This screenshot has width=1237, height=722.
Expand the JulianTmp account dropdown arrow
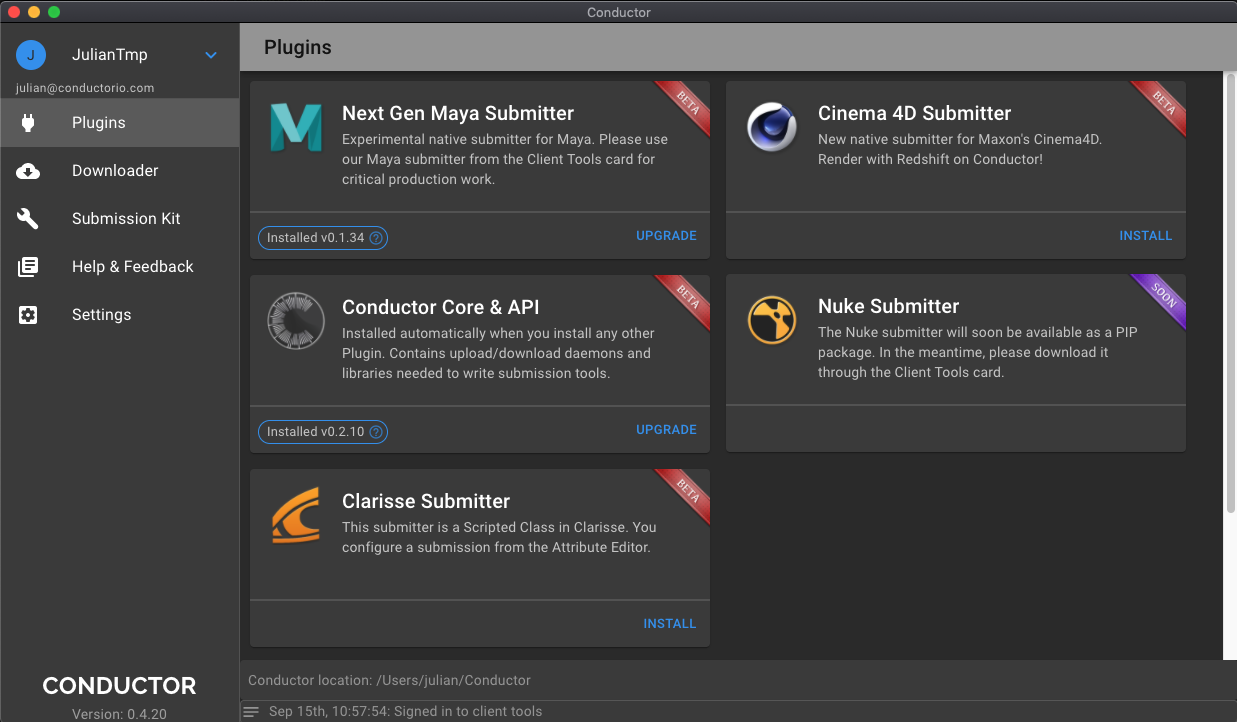click(x=211, y=55)
